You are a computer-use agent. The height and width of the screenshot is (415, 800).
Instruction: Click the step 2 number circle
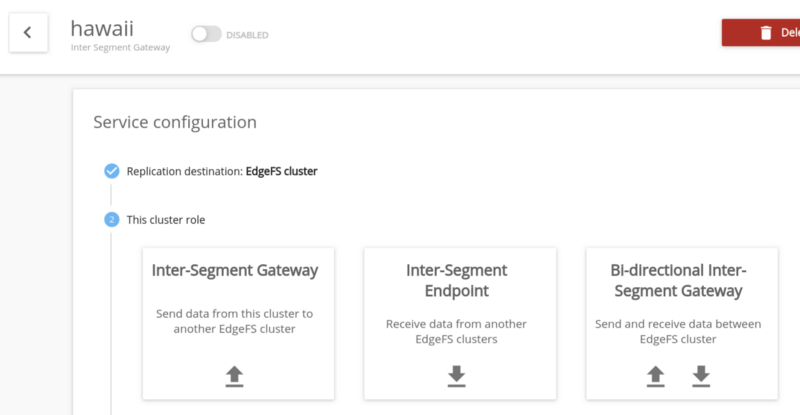(x=112, y=219)
